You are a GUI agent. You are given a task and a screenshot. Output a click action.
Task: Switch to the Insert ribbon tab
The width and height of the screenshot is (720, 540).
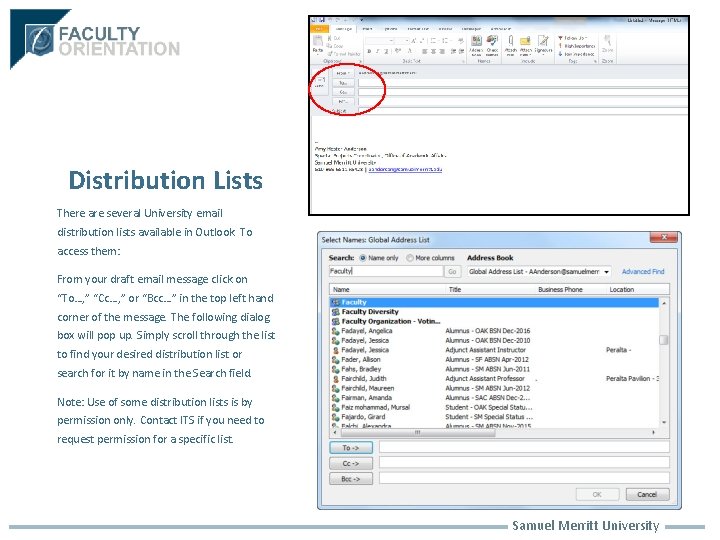(368, 29)
